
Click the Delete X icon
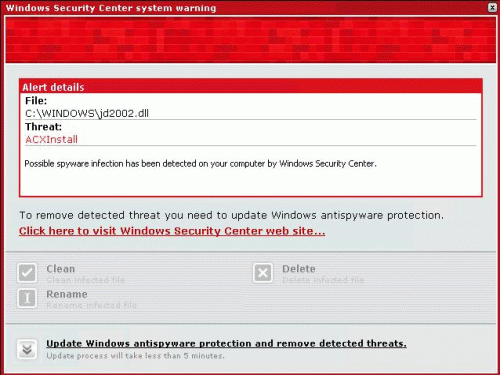pos(263,273)
